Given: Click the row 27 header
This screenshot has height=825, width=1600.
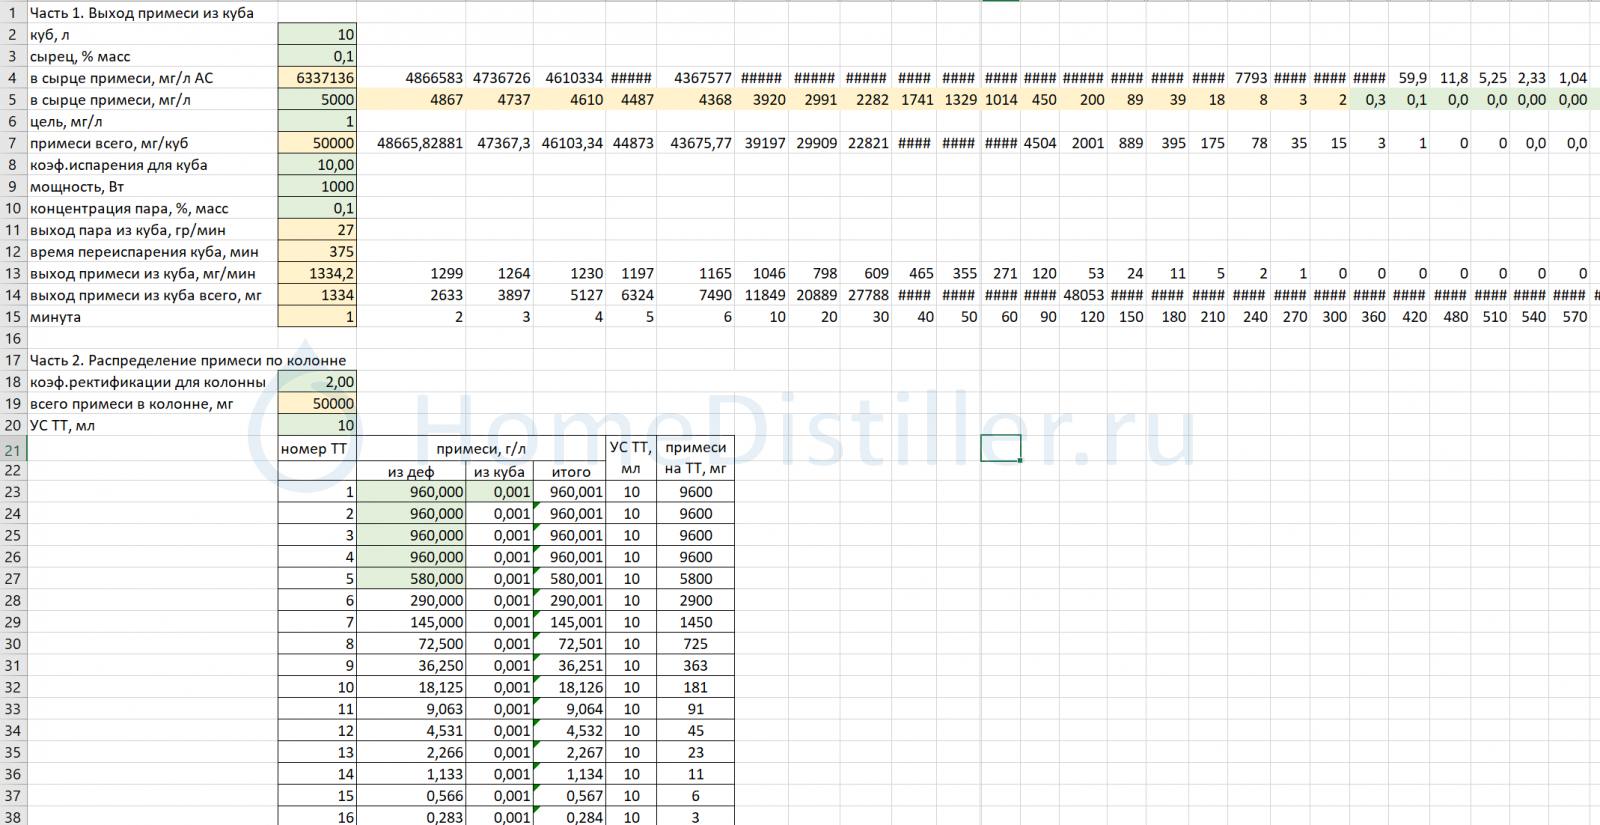Looking at the screenshot, I should coord(12,579).
